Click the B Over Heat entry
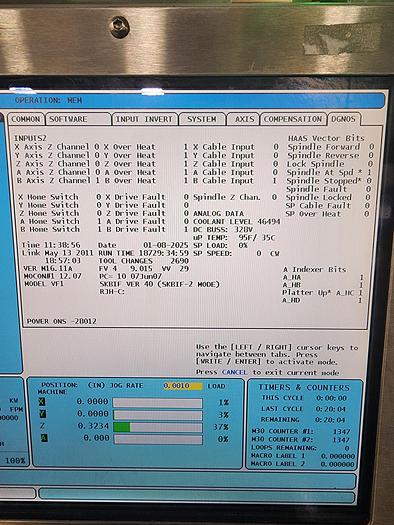Screen dimensions: 394x525 [146, 180]
